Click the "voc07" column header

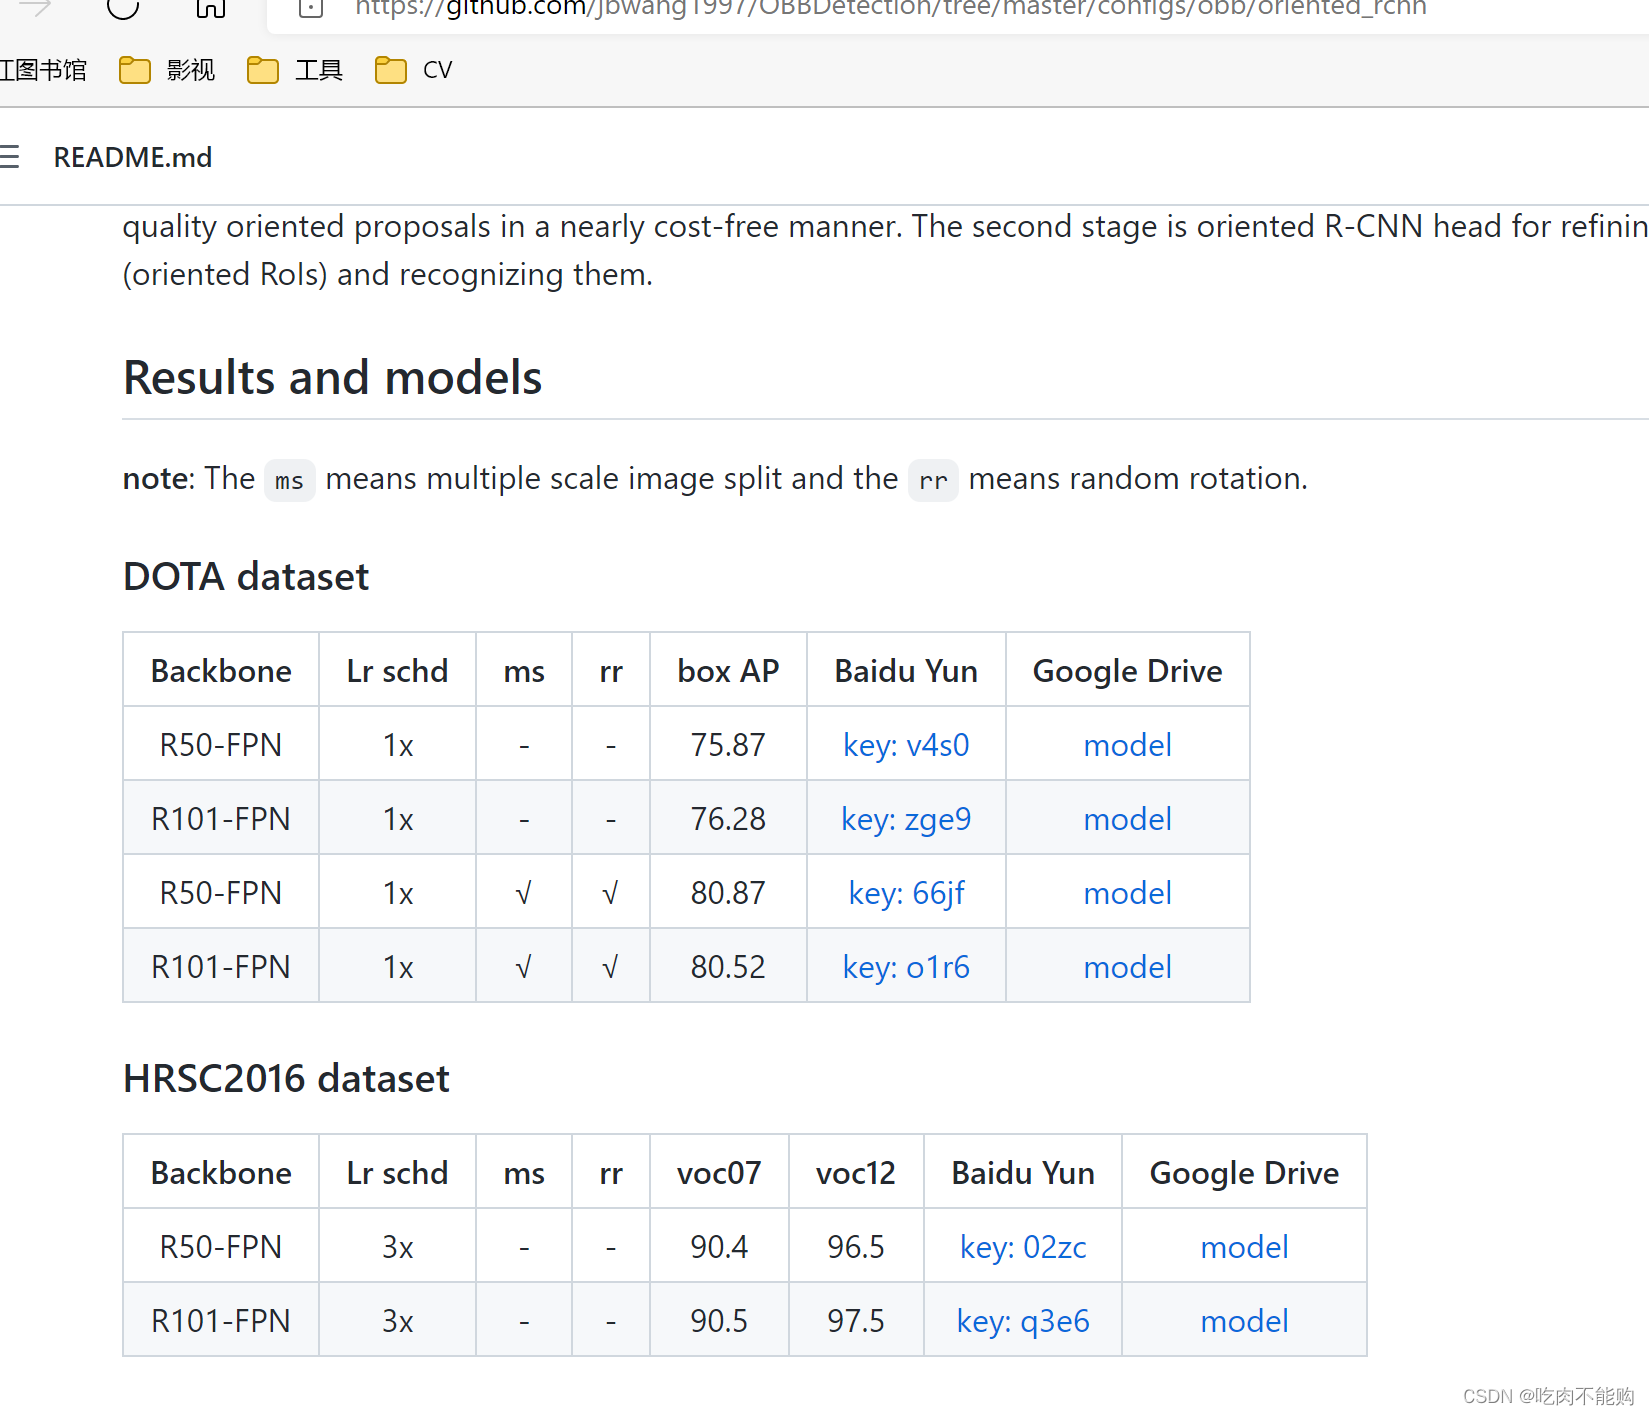point(719,1173)
